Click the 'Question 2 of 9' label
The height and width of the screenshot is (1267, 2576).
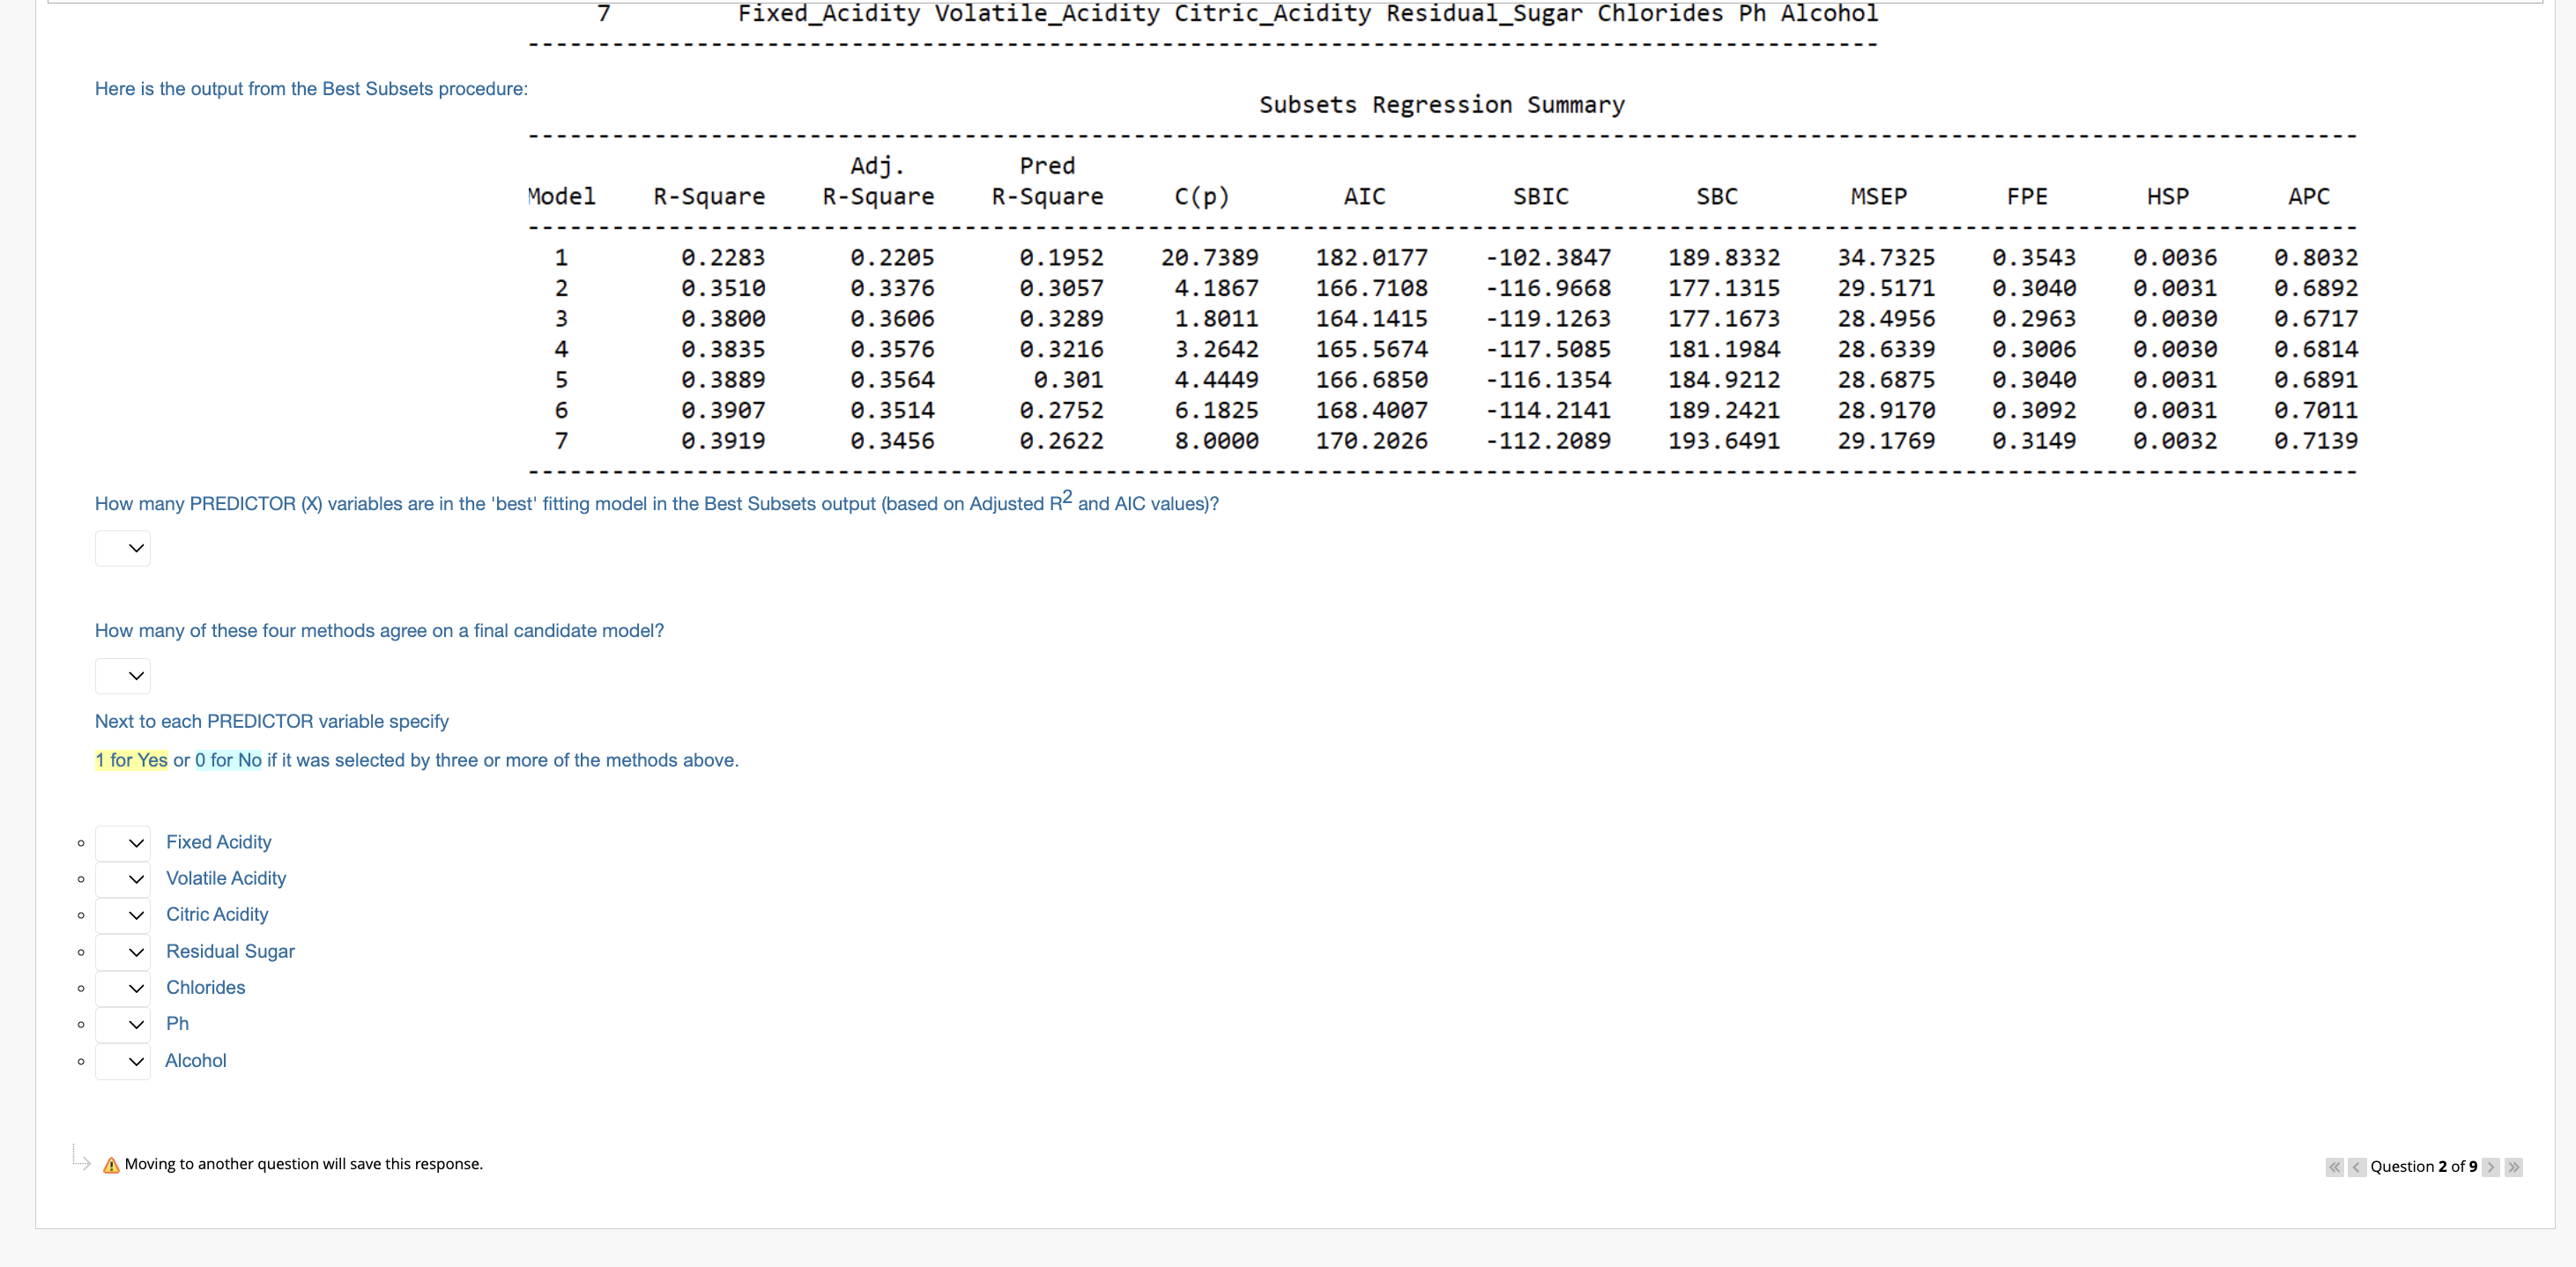[x=2423, y=1167]
